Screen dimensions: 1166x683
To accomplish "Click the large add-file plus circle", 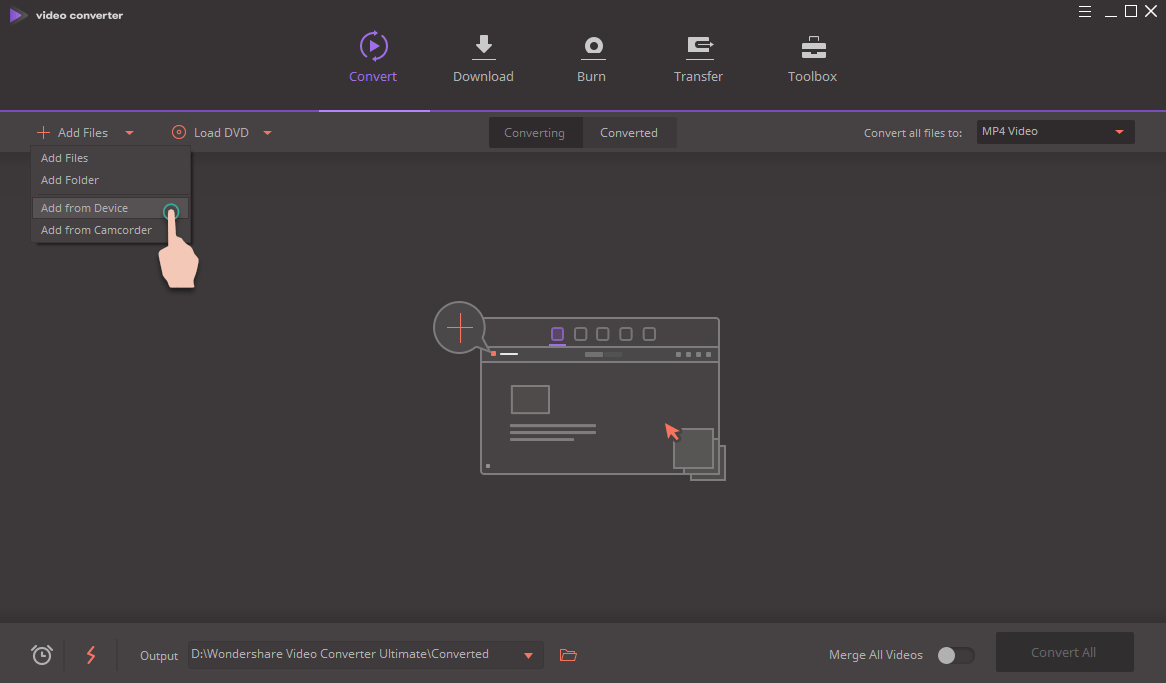I will tap(460, 327).
